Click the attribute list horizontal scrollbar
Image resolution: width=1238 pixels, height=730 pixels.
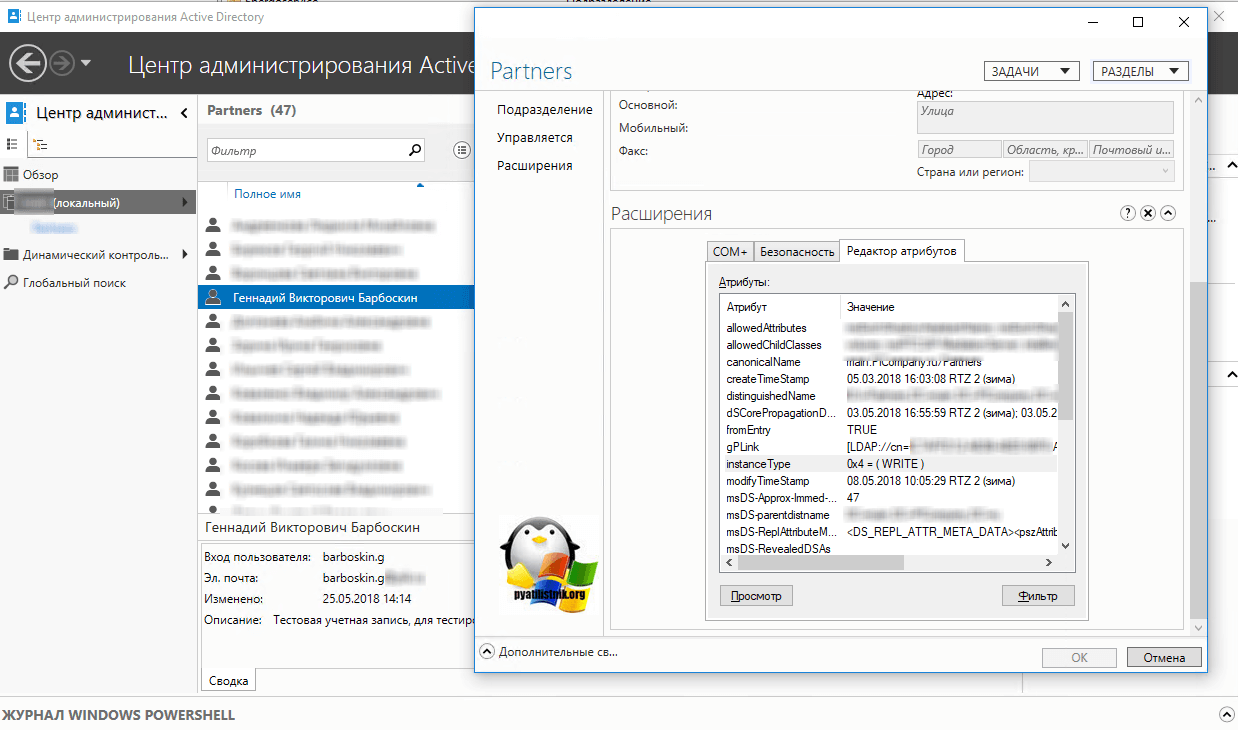click(x=820, y=563)
